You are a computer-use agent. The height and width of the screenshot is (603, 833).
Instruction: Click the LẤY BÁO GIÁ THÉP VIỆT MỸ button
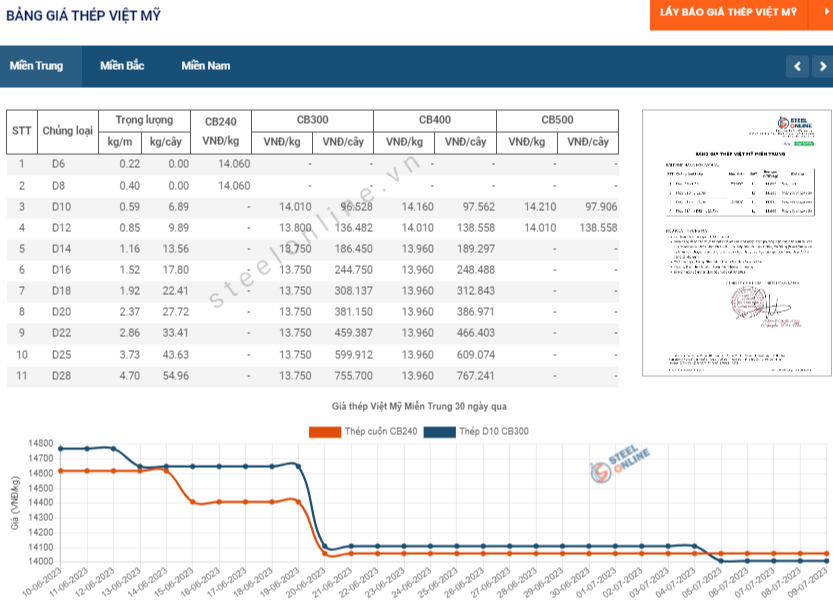click(728, 13)
